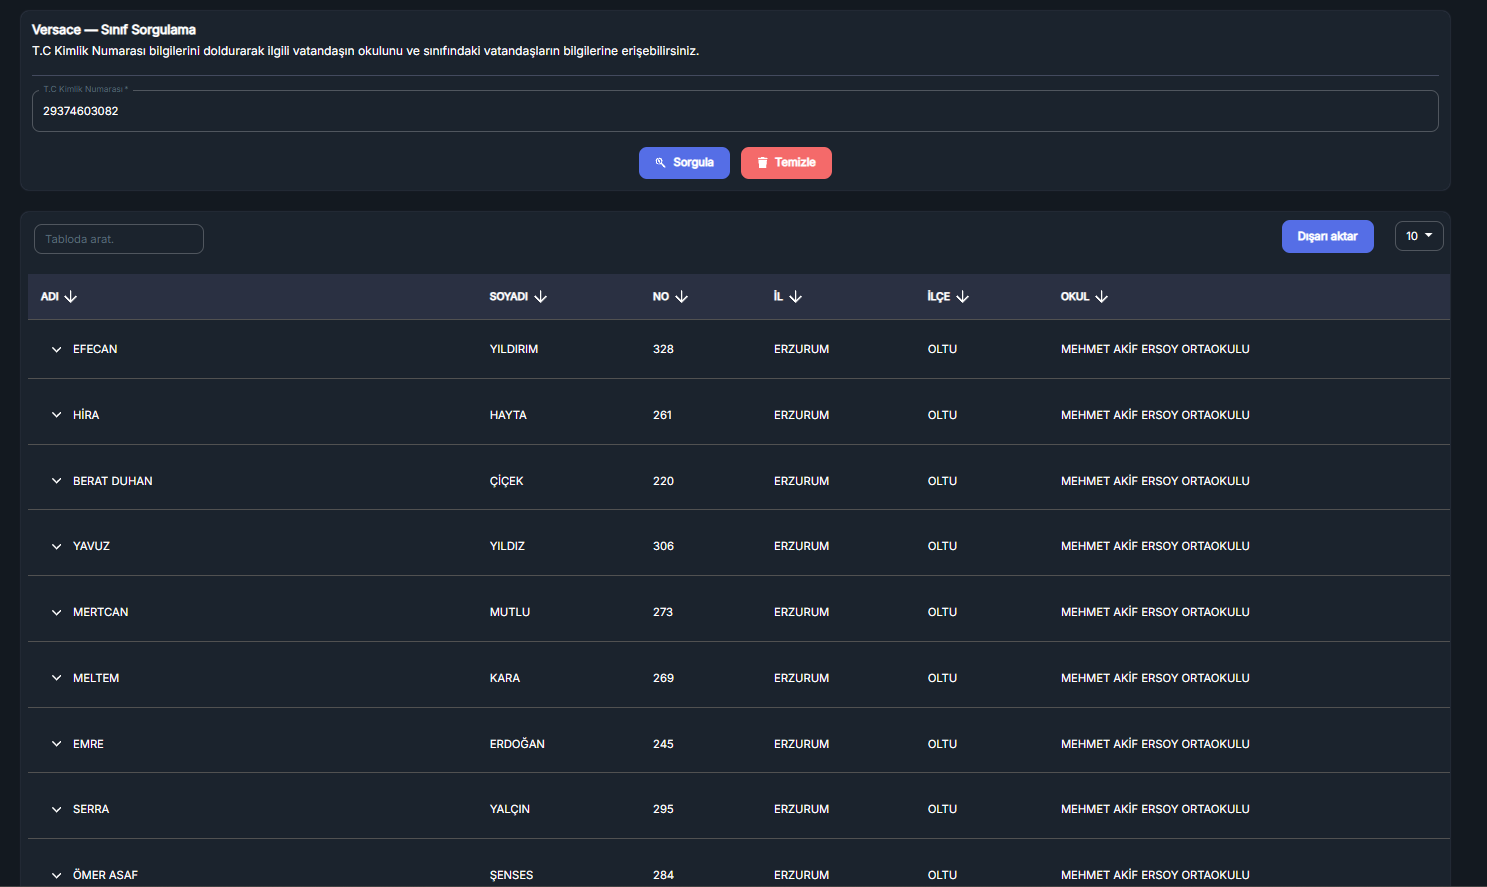Sort by İLÇE column arrow
This screenshot has height=887, width=1487.
(963, 297)
